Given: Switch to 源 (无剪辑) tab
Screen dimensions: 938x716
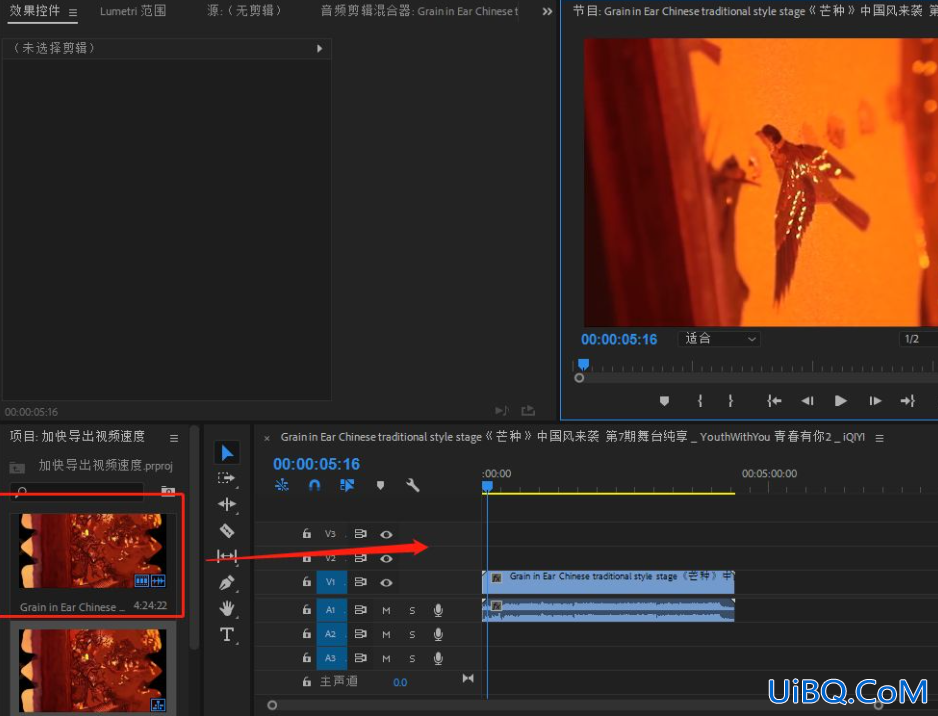Looking at the screenshot, I should (x=244, y=11).
